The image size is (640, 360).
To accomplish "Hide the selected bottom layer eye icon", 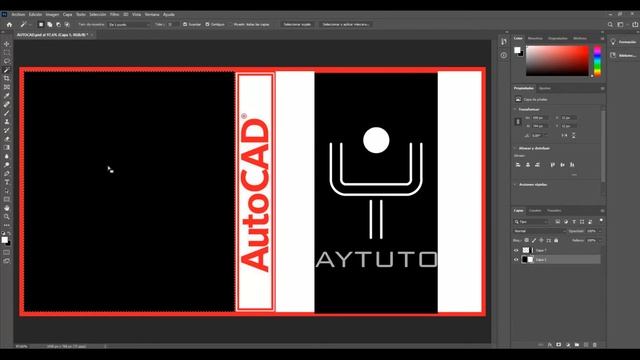I will pos(516,260).
